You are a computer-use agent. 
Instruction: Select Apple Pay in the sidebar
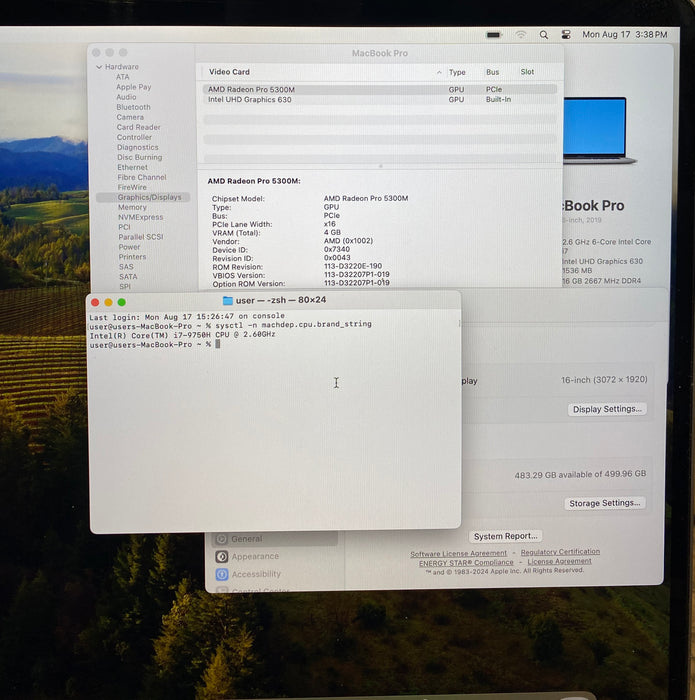click(x=133, y=87)
